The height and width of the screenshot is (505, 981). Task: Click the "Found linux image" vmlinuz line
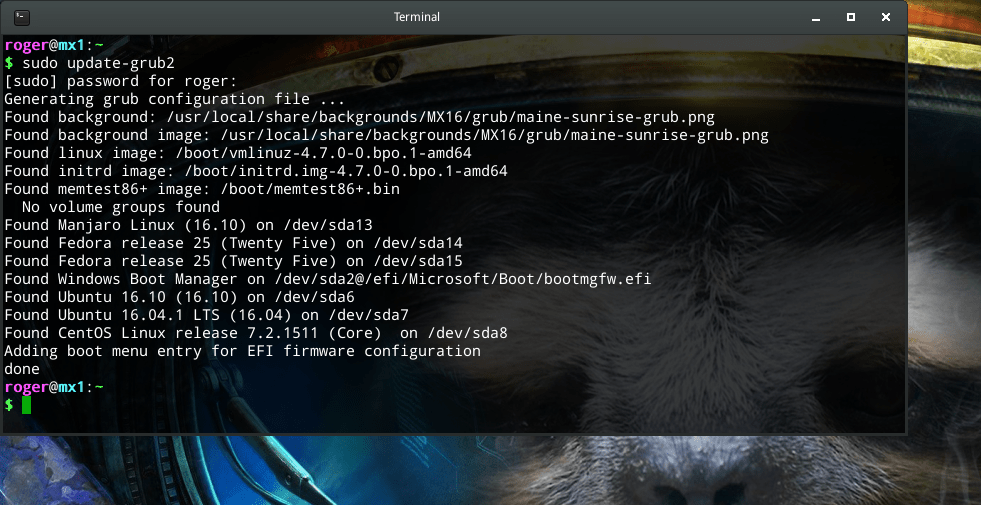(238, 153)
